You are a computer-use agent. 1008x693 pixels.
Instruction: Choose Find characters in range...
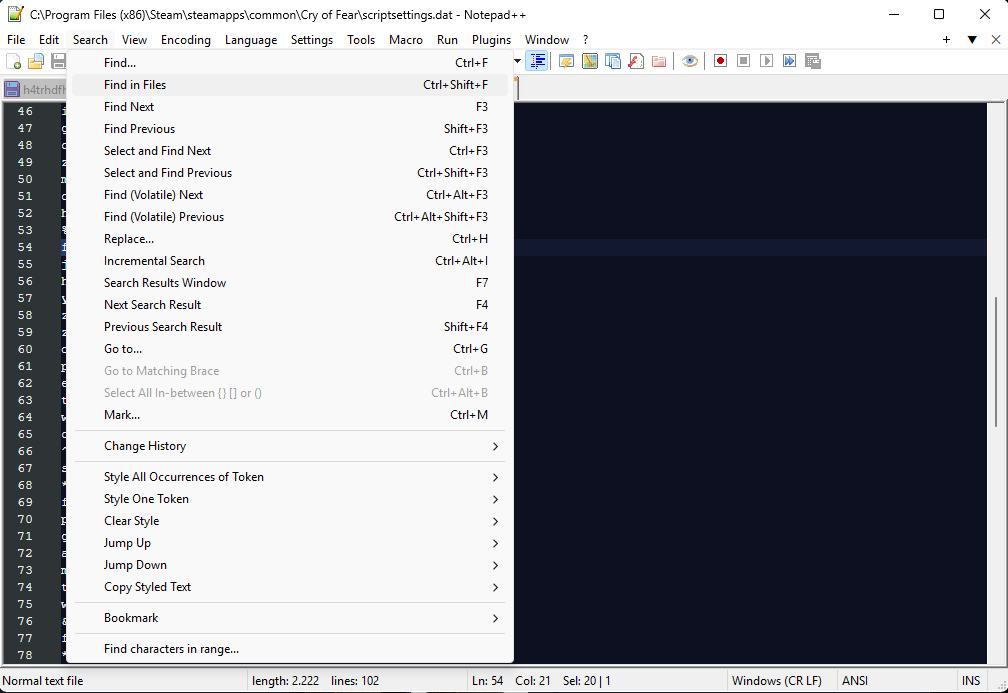pos(290,649)
